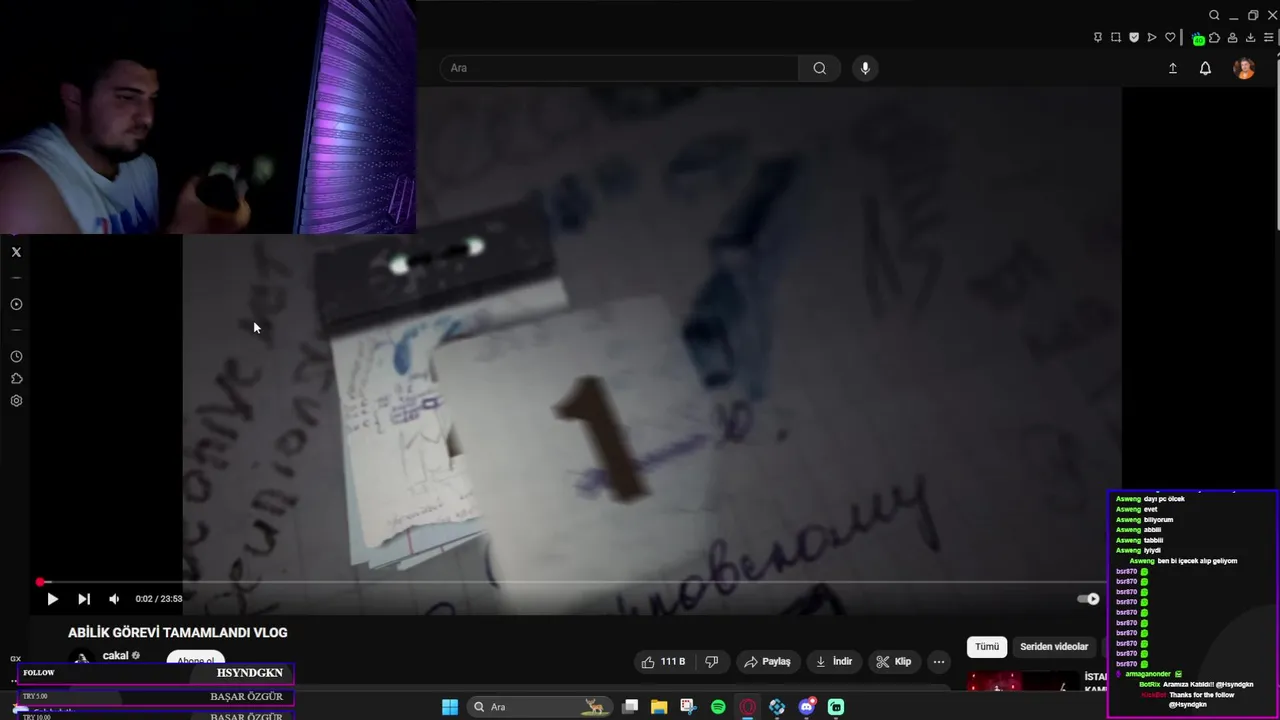Screen dimensions: 1280x720
Task: Open the ad blocker shield icon
Action: point(1134,38)
